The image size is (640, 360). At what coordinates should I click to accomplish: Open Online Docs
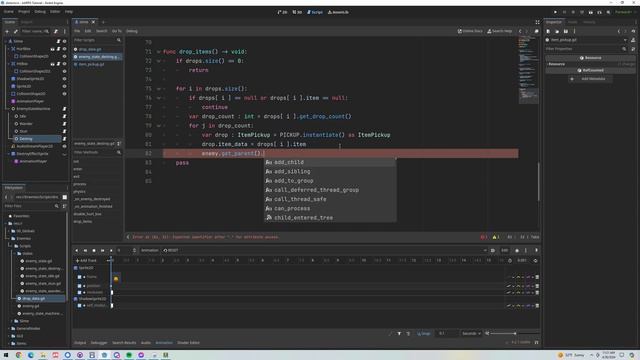tap(470, 31)
